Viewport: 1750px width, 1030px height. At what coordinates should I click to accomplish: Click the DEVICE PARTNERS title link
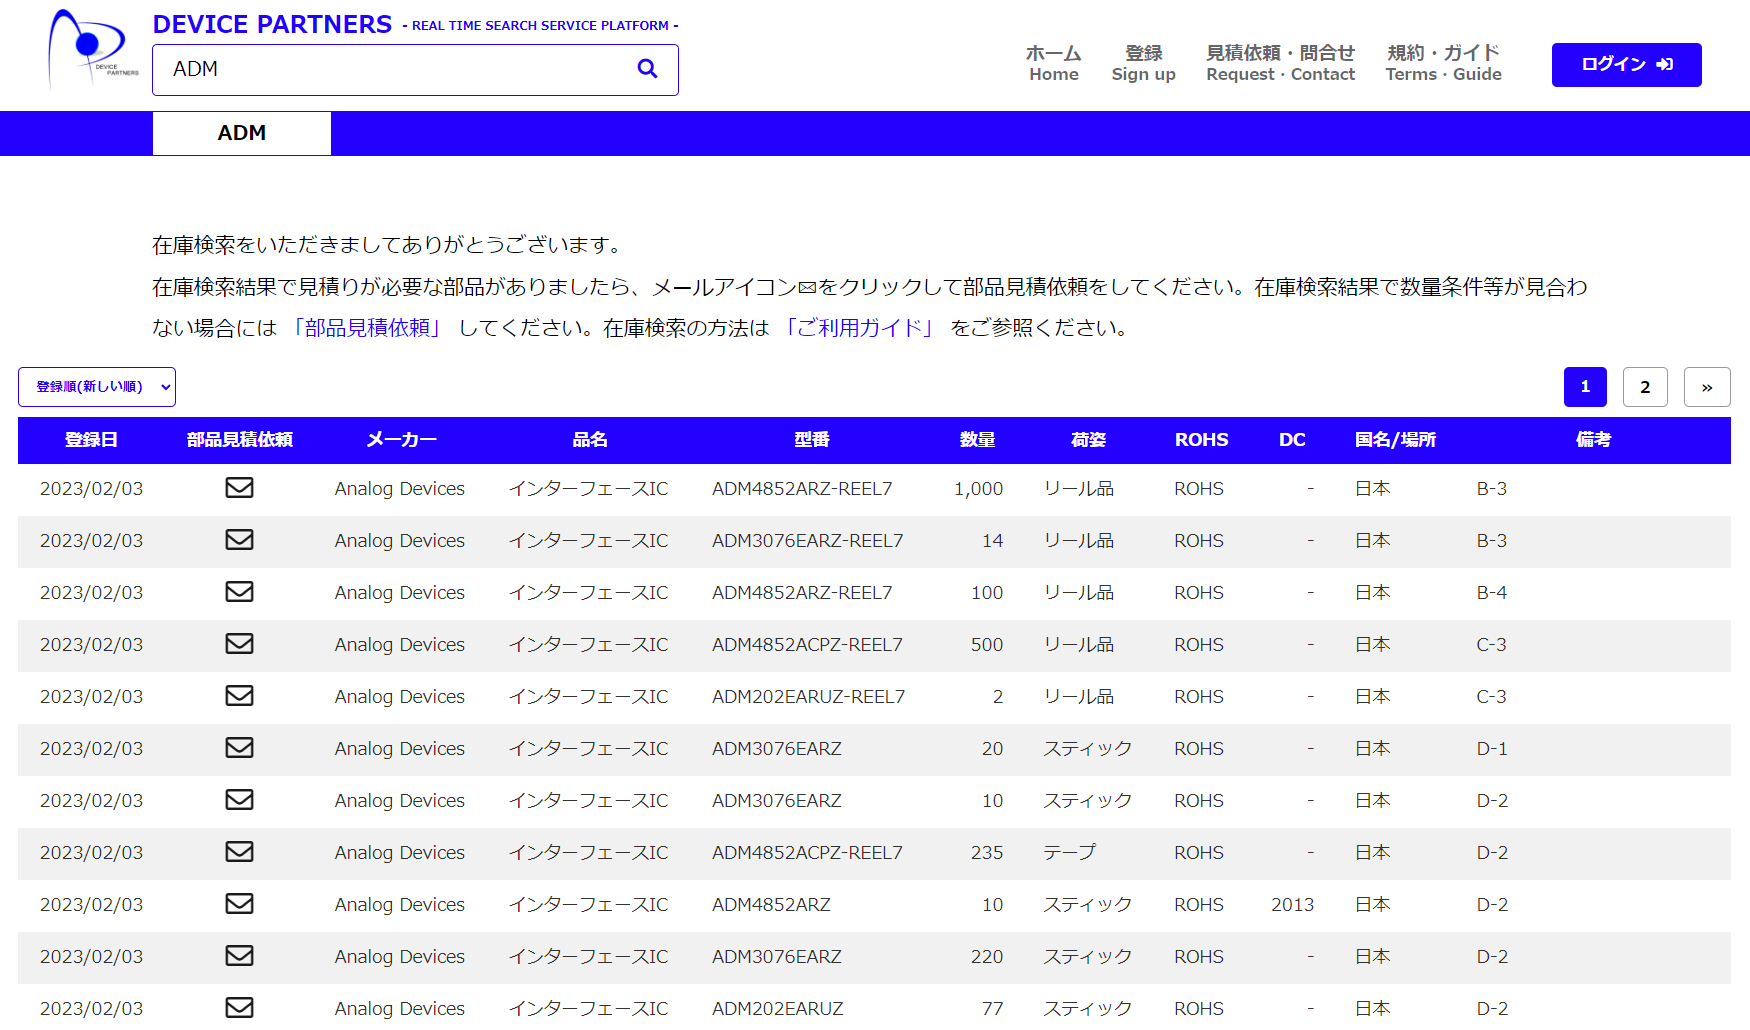(x=272, y=24)
